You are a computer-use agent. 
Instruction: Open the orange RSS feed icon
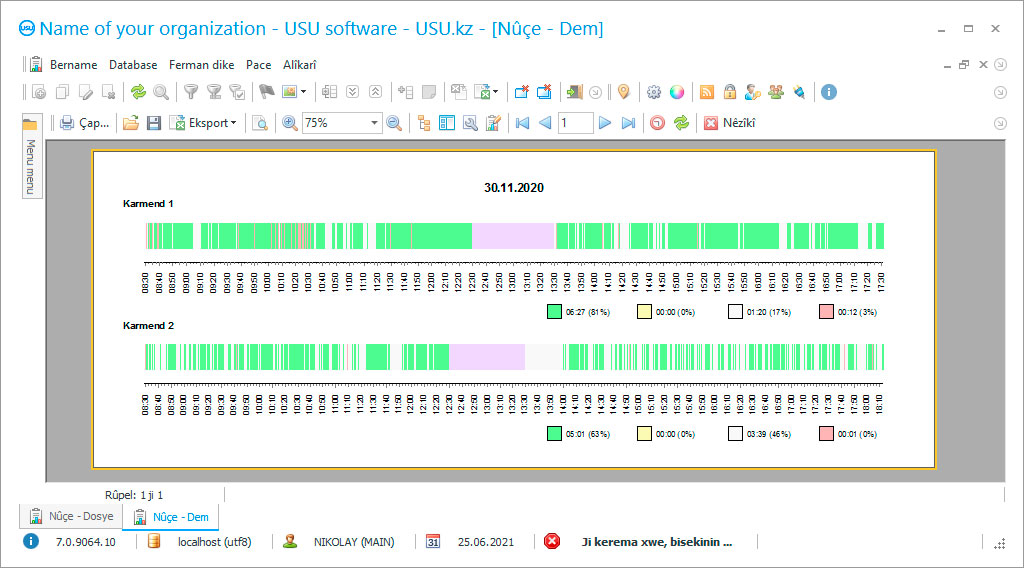(x=707, y=92)
